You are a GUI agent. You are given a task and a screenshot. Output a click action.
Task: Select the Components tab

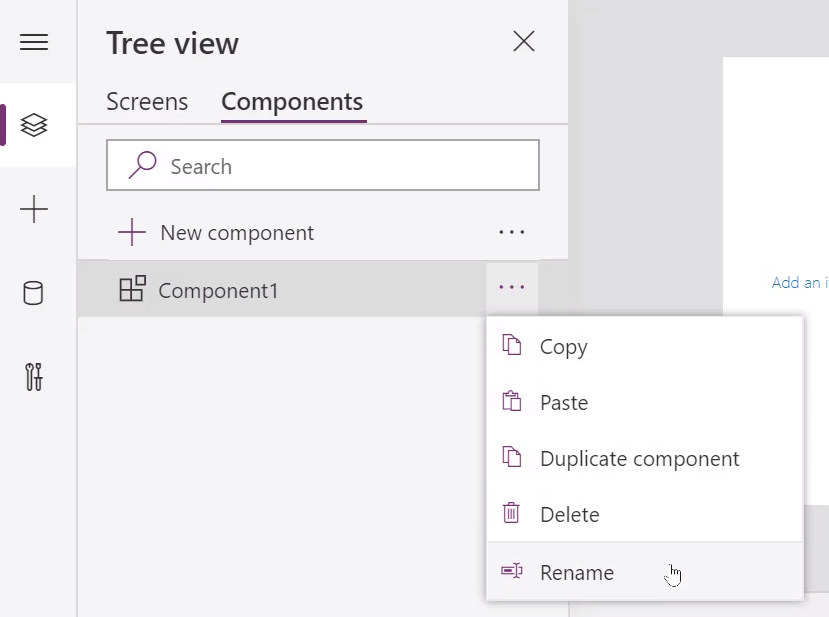click(292, 102)
